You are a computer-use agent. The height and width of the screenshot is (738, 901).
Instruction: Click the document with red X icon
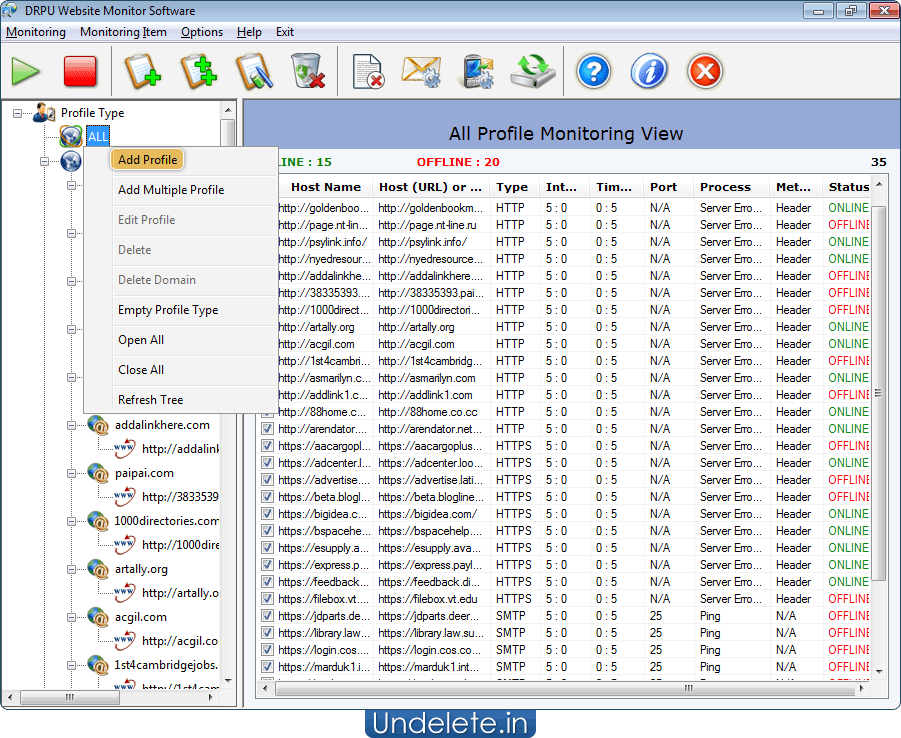tap(368, 72)
